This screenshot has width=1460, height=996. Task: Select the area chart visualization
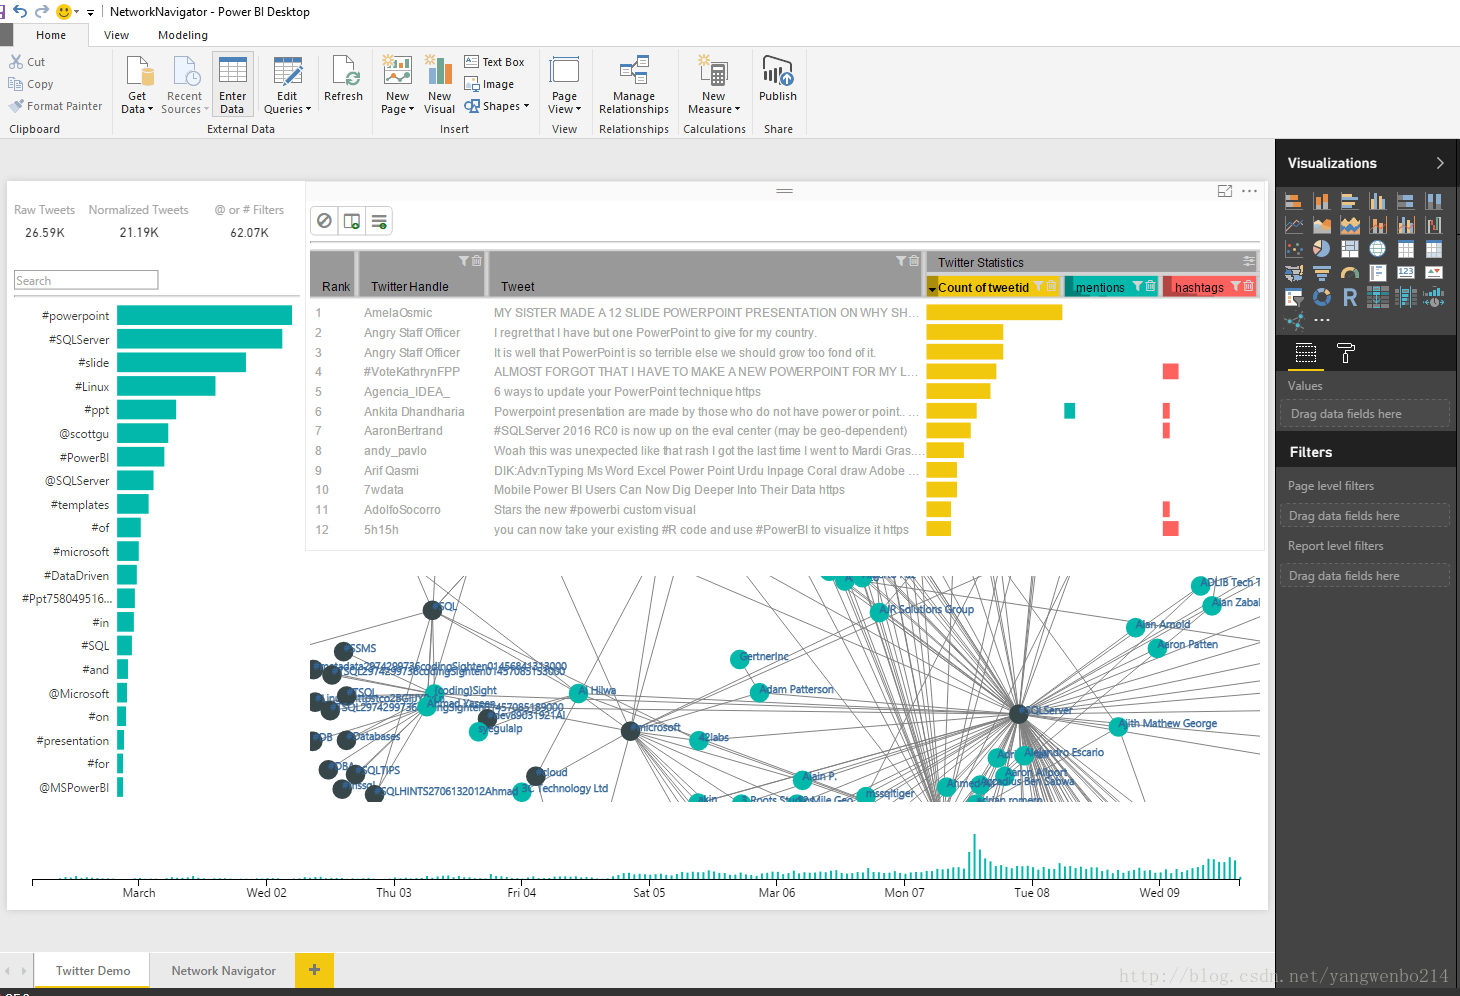(1322, 225)
